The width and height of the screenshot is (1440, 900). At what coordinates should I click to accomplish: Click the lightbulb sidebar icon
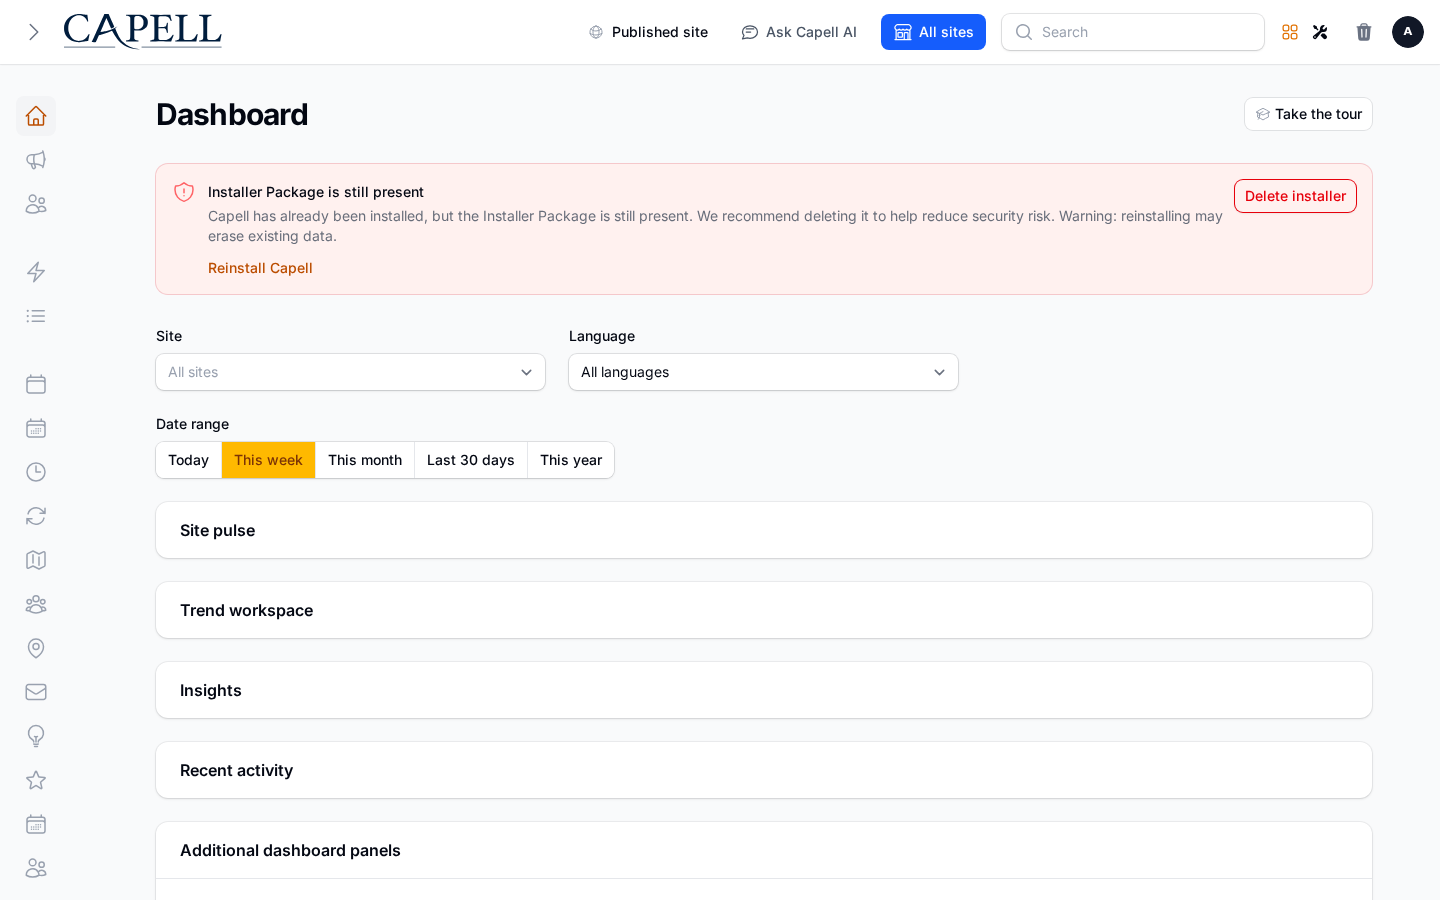36,736
